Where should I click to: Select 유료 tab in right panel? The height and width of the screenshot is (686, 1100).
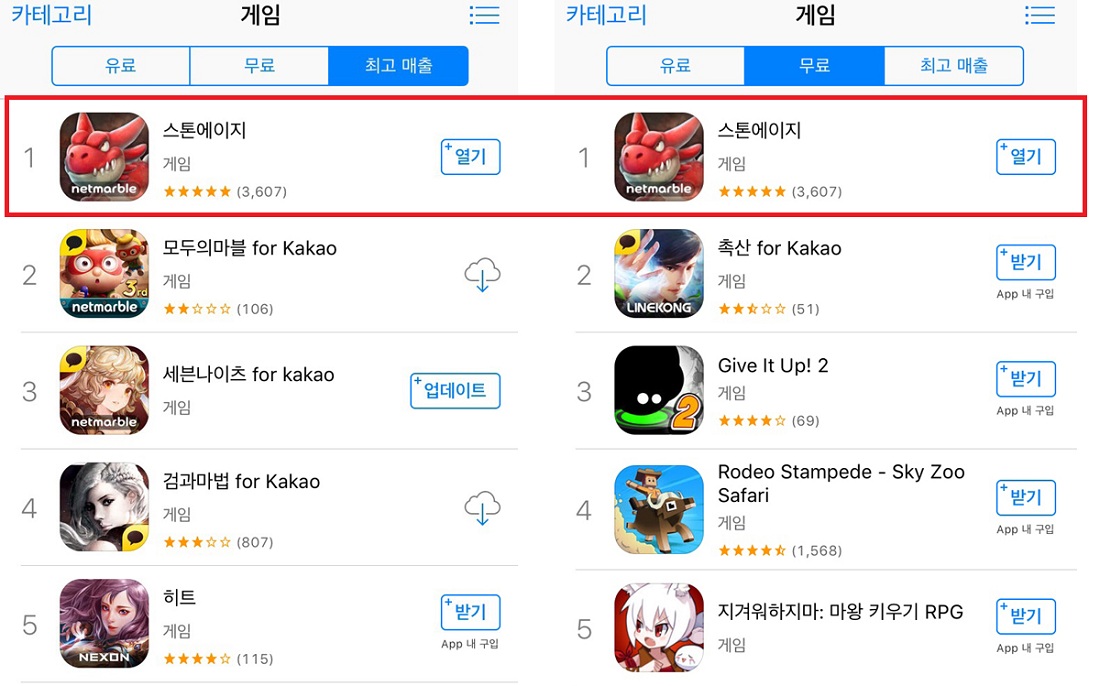click(x=676, y=66)
